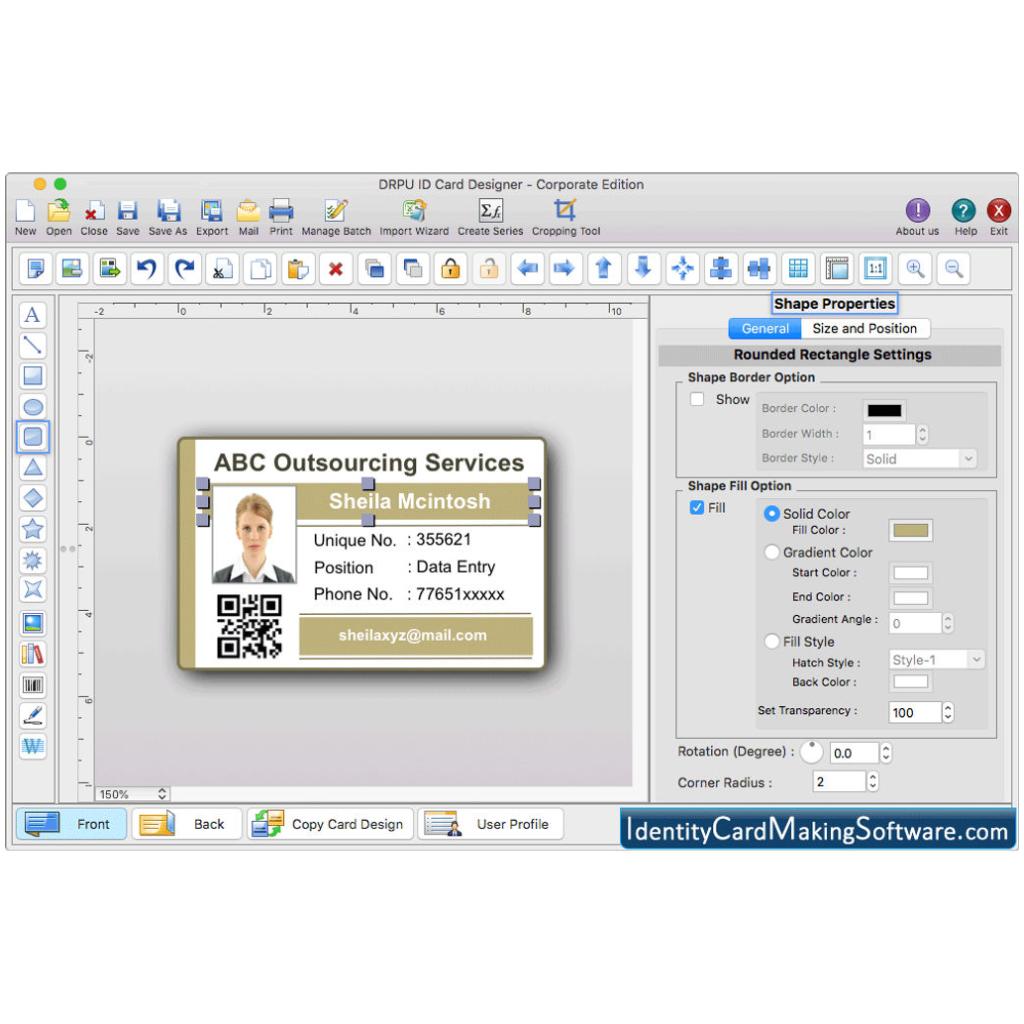Enable the Show border checkbox
Viewport: 1024px width, 1024px height.
(696, 399)
